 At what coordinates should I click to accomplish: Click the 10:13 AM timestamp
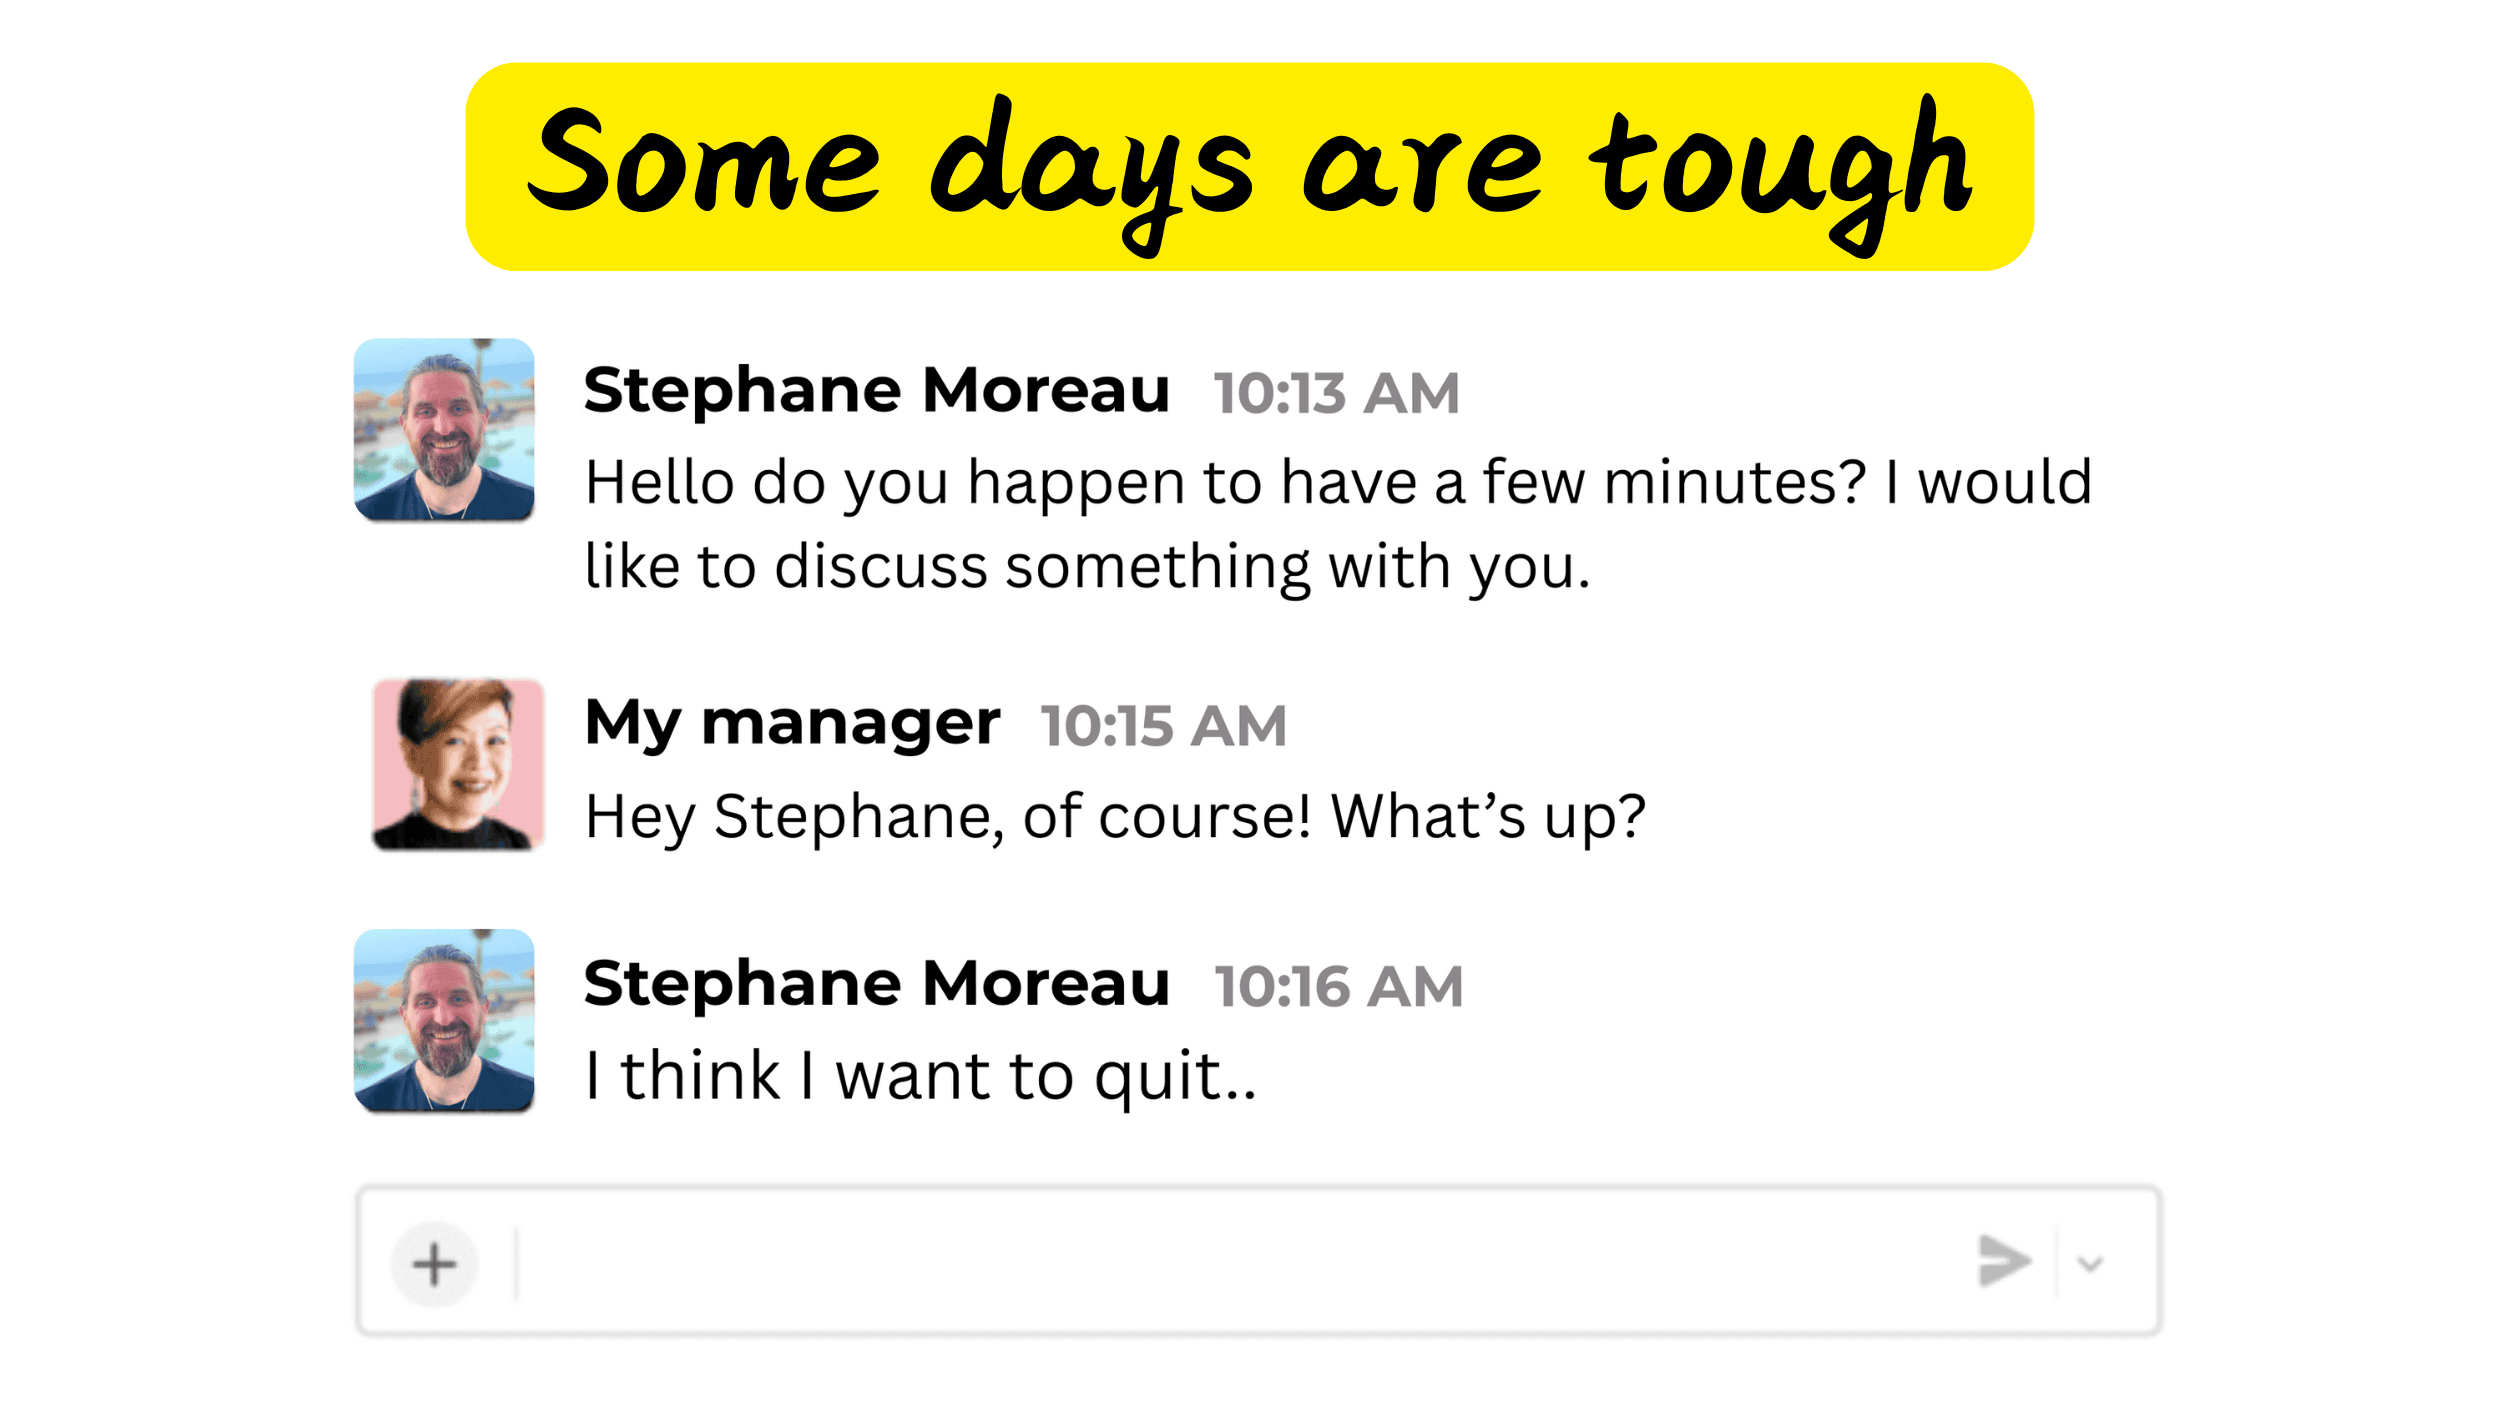(x=1336, y=393)
